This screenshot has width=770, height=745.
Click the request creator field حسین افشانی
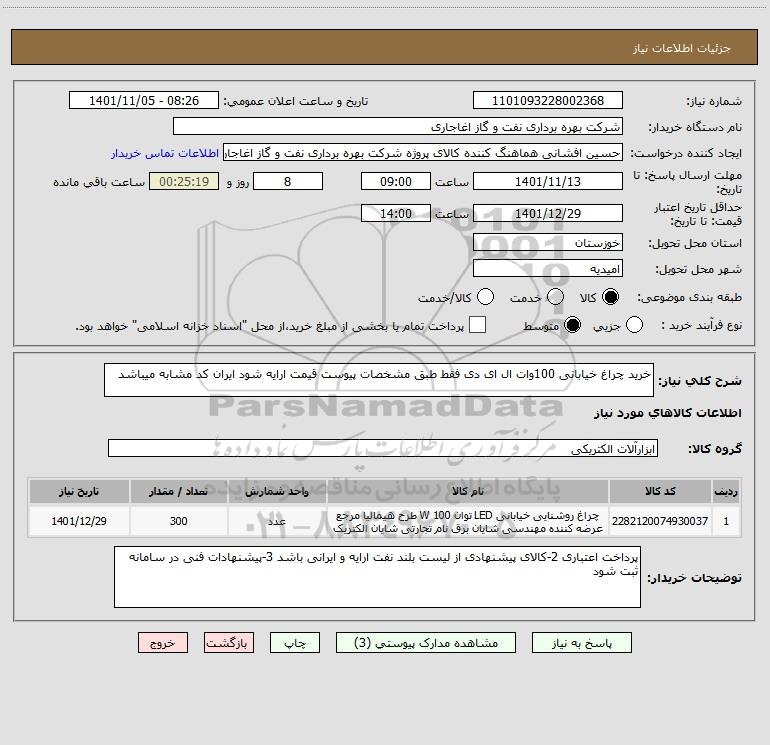pos(423,153)
